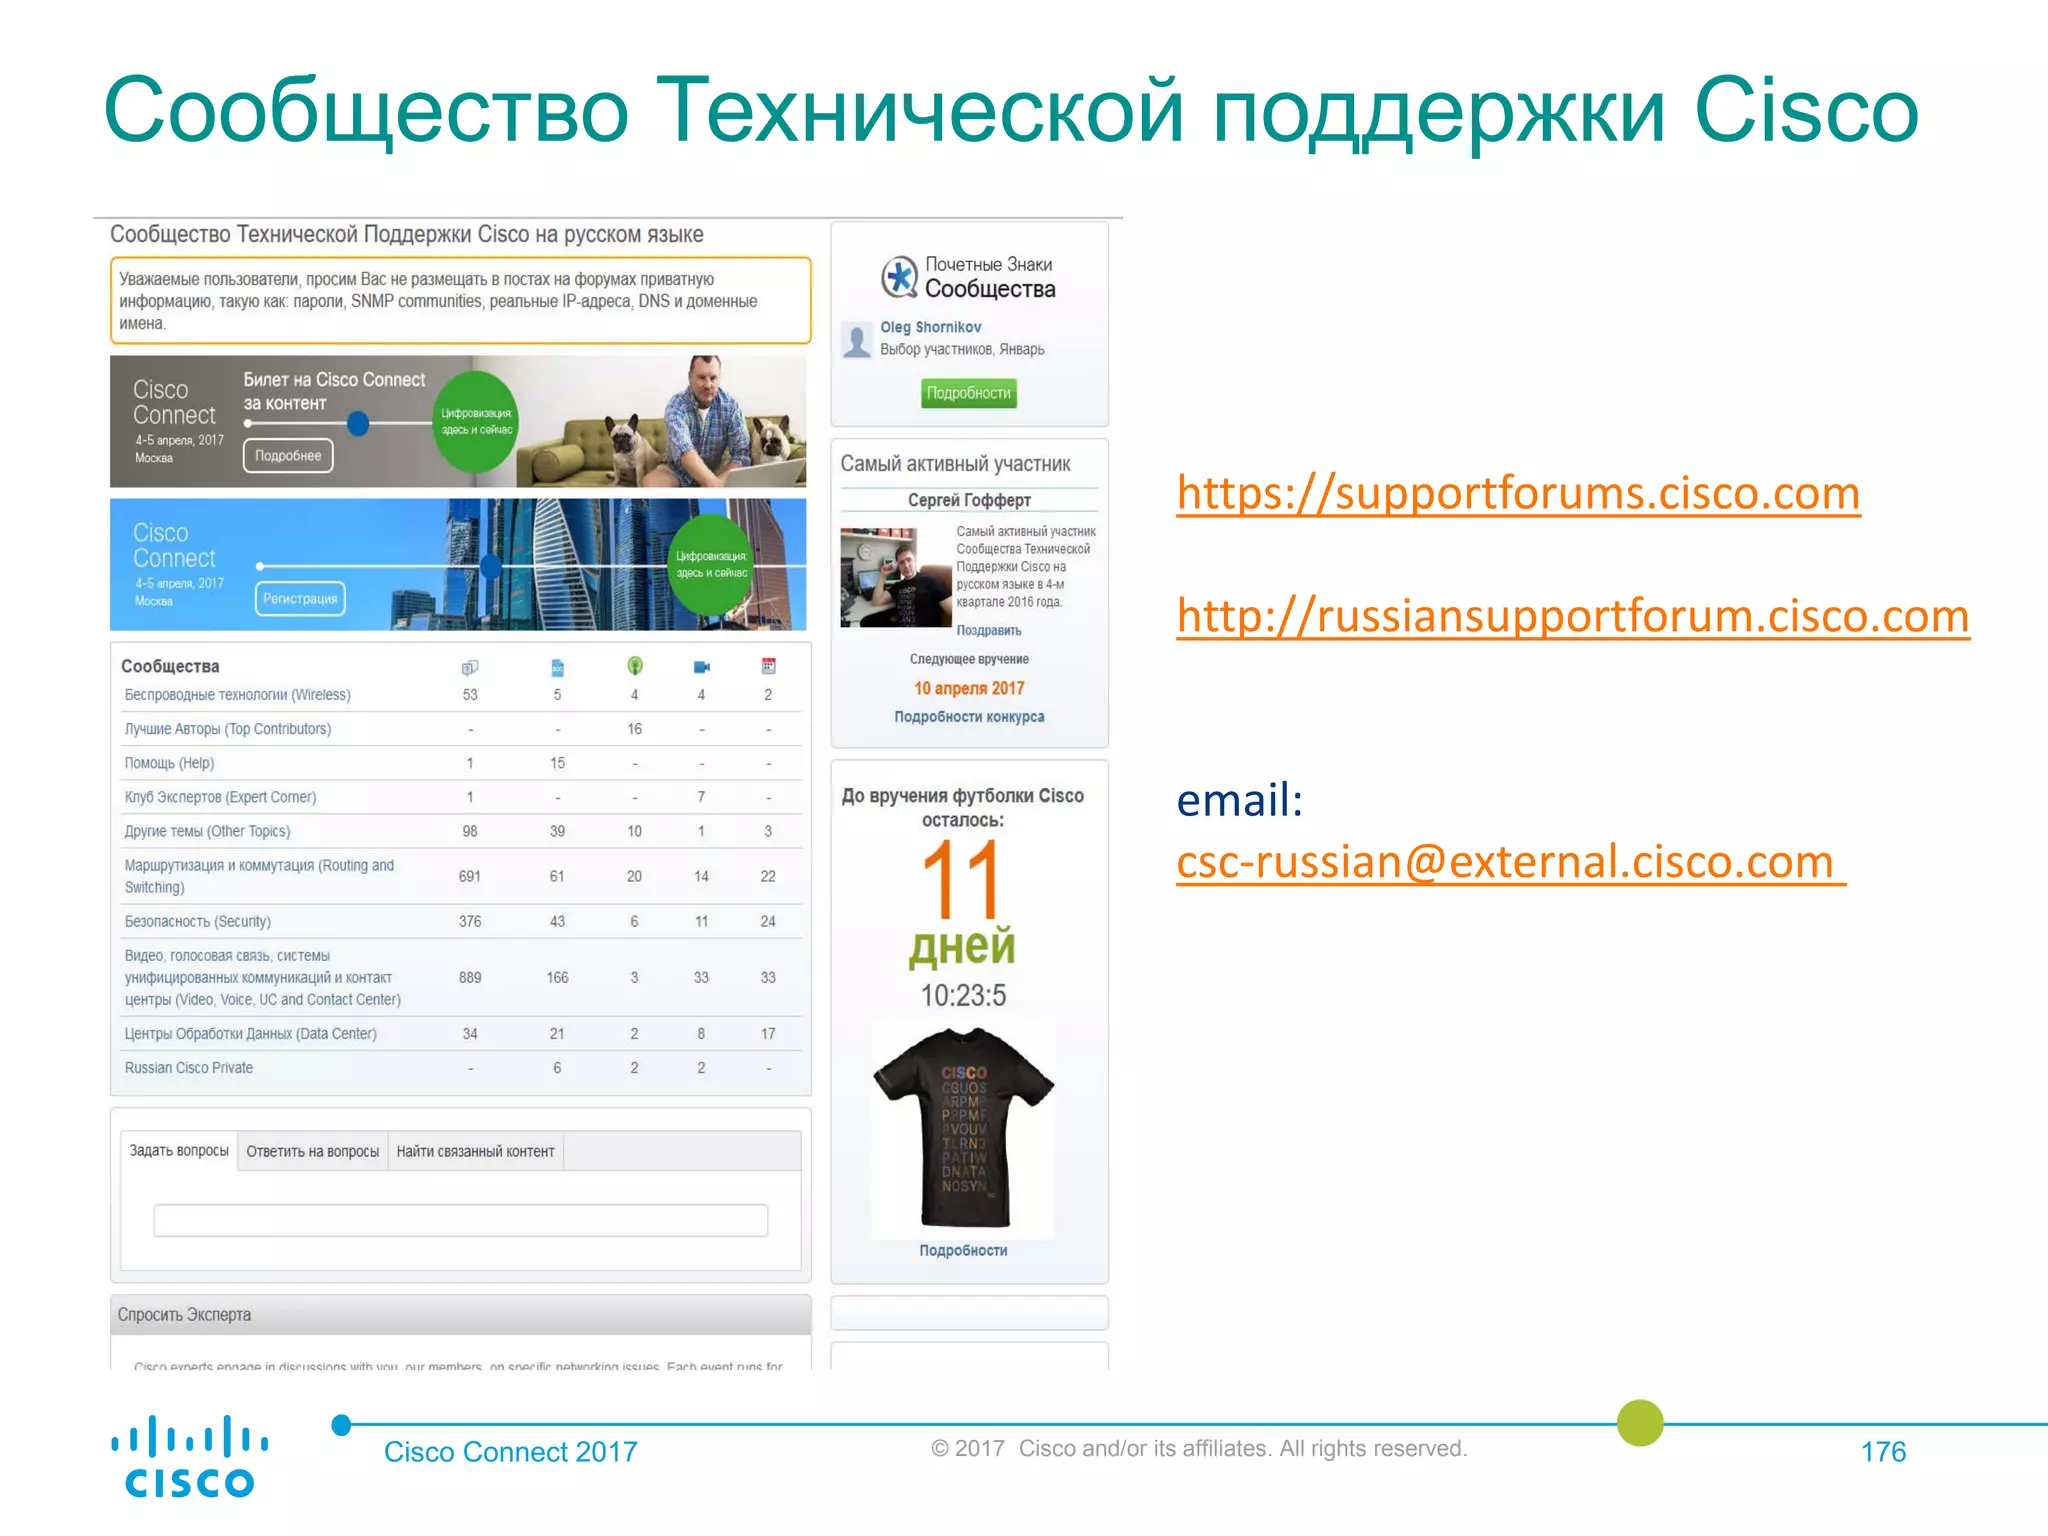Click the video camera column icon
The width and height of the screenshot is (2048, 1536).
point(701,667)
